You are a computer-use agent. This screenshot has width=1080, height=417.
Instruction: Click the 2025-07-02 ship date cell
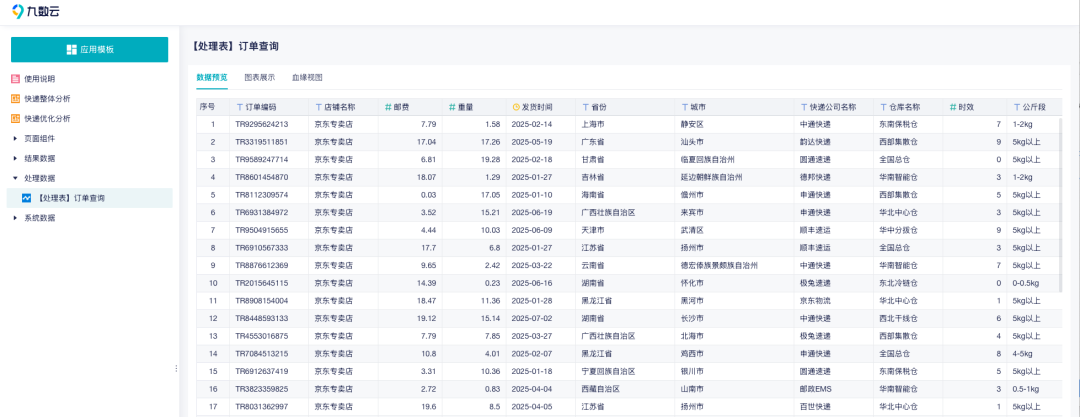pos(532,318)
